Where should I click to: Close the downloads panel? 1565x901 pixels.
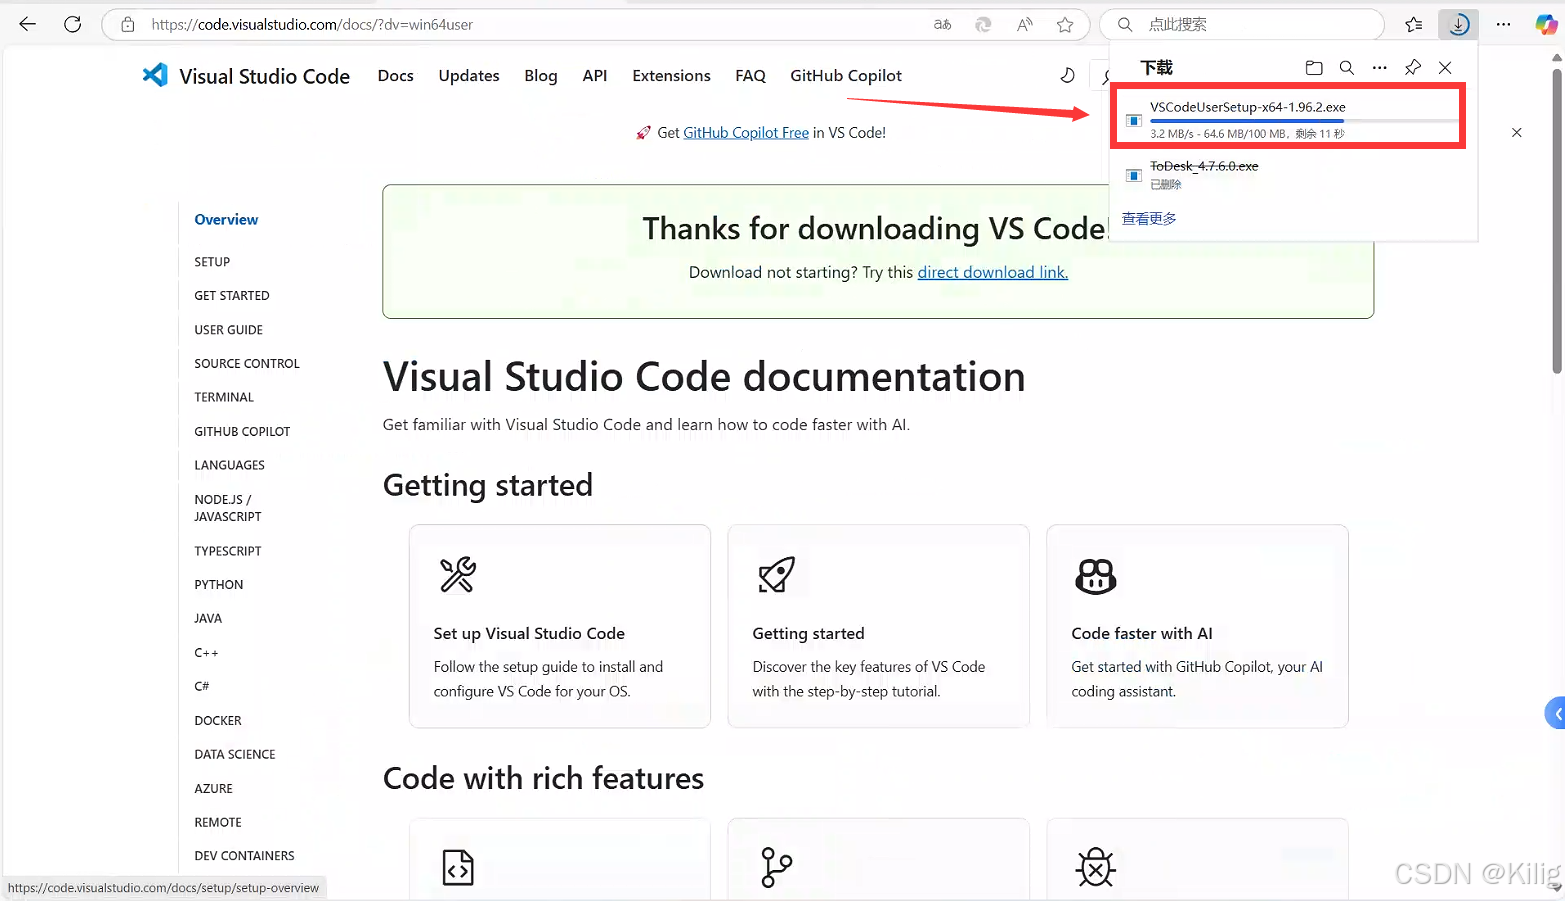1445,68
